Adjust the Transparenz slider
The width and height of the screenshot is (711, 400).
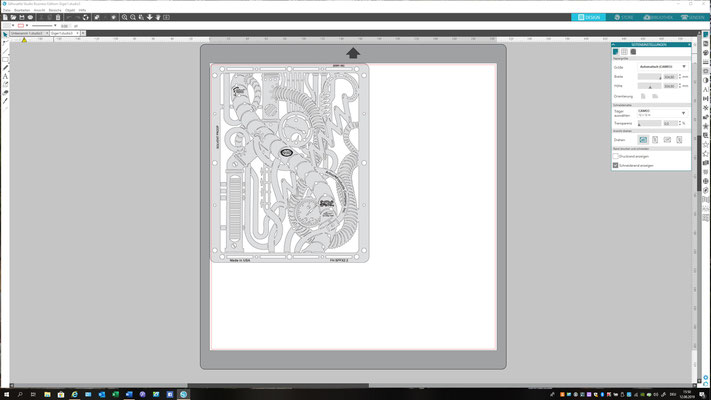pyautogui.click(x=650, y=123)
